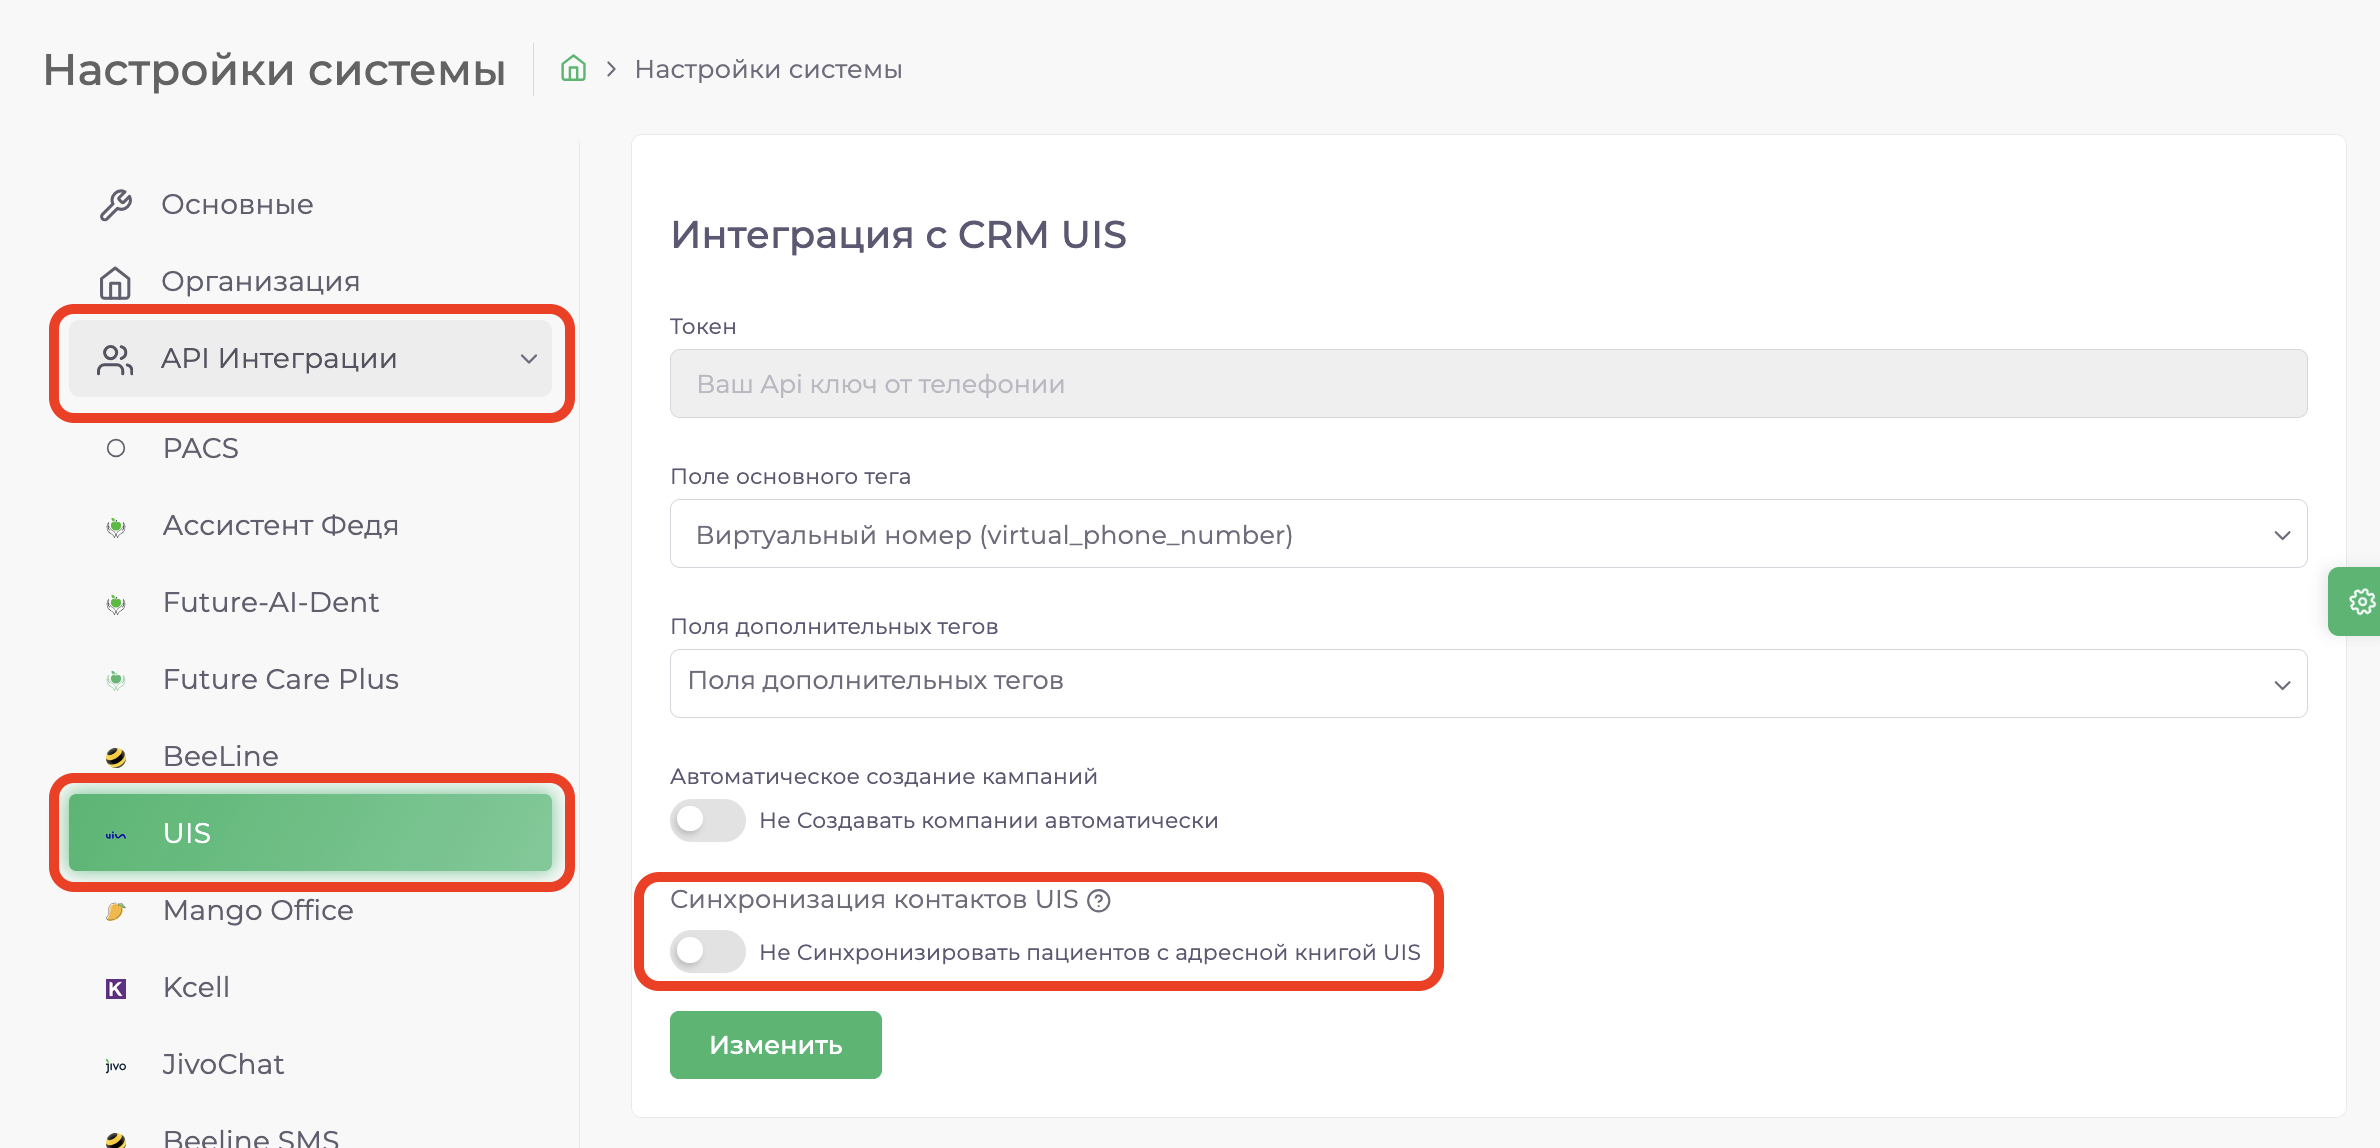This screenshot has height=1148, width=2380.
Task: Open the Поля дополнительных тегов dropdown
Action: click(1488, 684)
